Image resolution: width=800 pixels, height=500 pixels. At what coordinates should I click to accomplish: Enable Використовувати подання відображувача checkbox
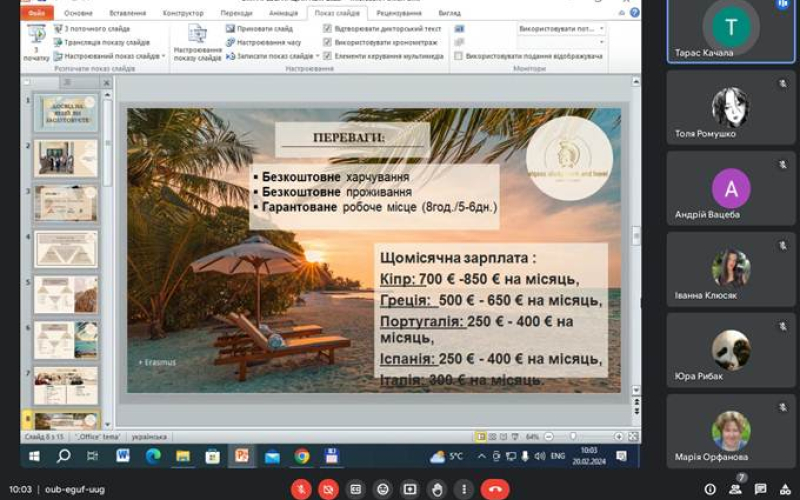pyautogui.click(x=458, y=56)
